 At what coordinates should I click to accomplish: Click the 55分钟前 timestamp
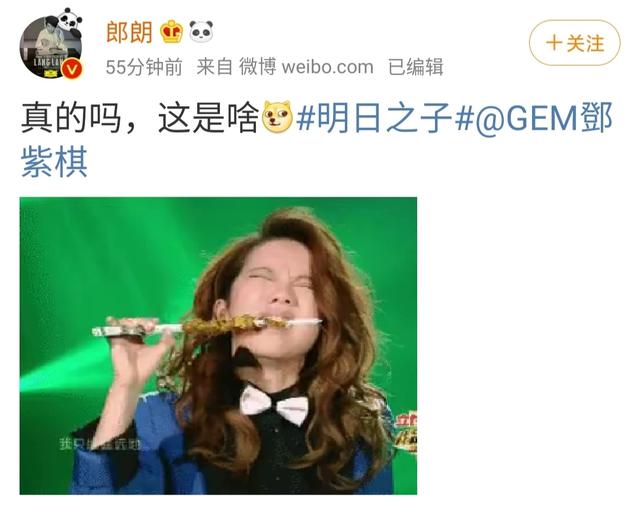tap(144, 67)
